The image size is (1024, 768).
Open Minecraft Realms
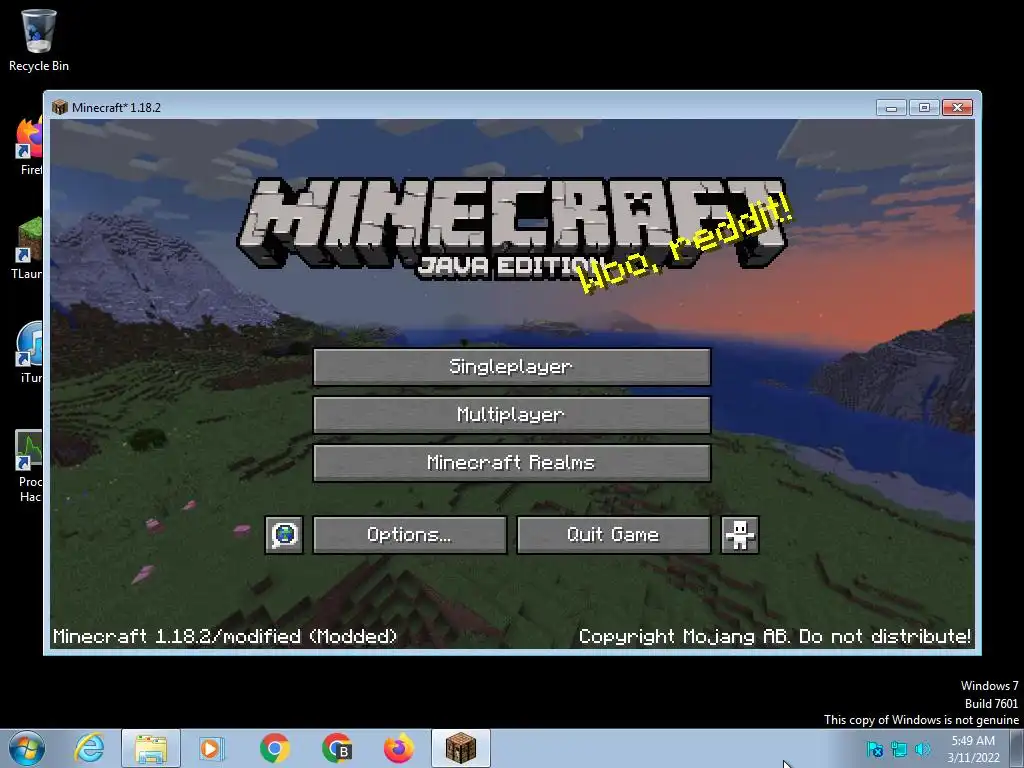(511, 463)
